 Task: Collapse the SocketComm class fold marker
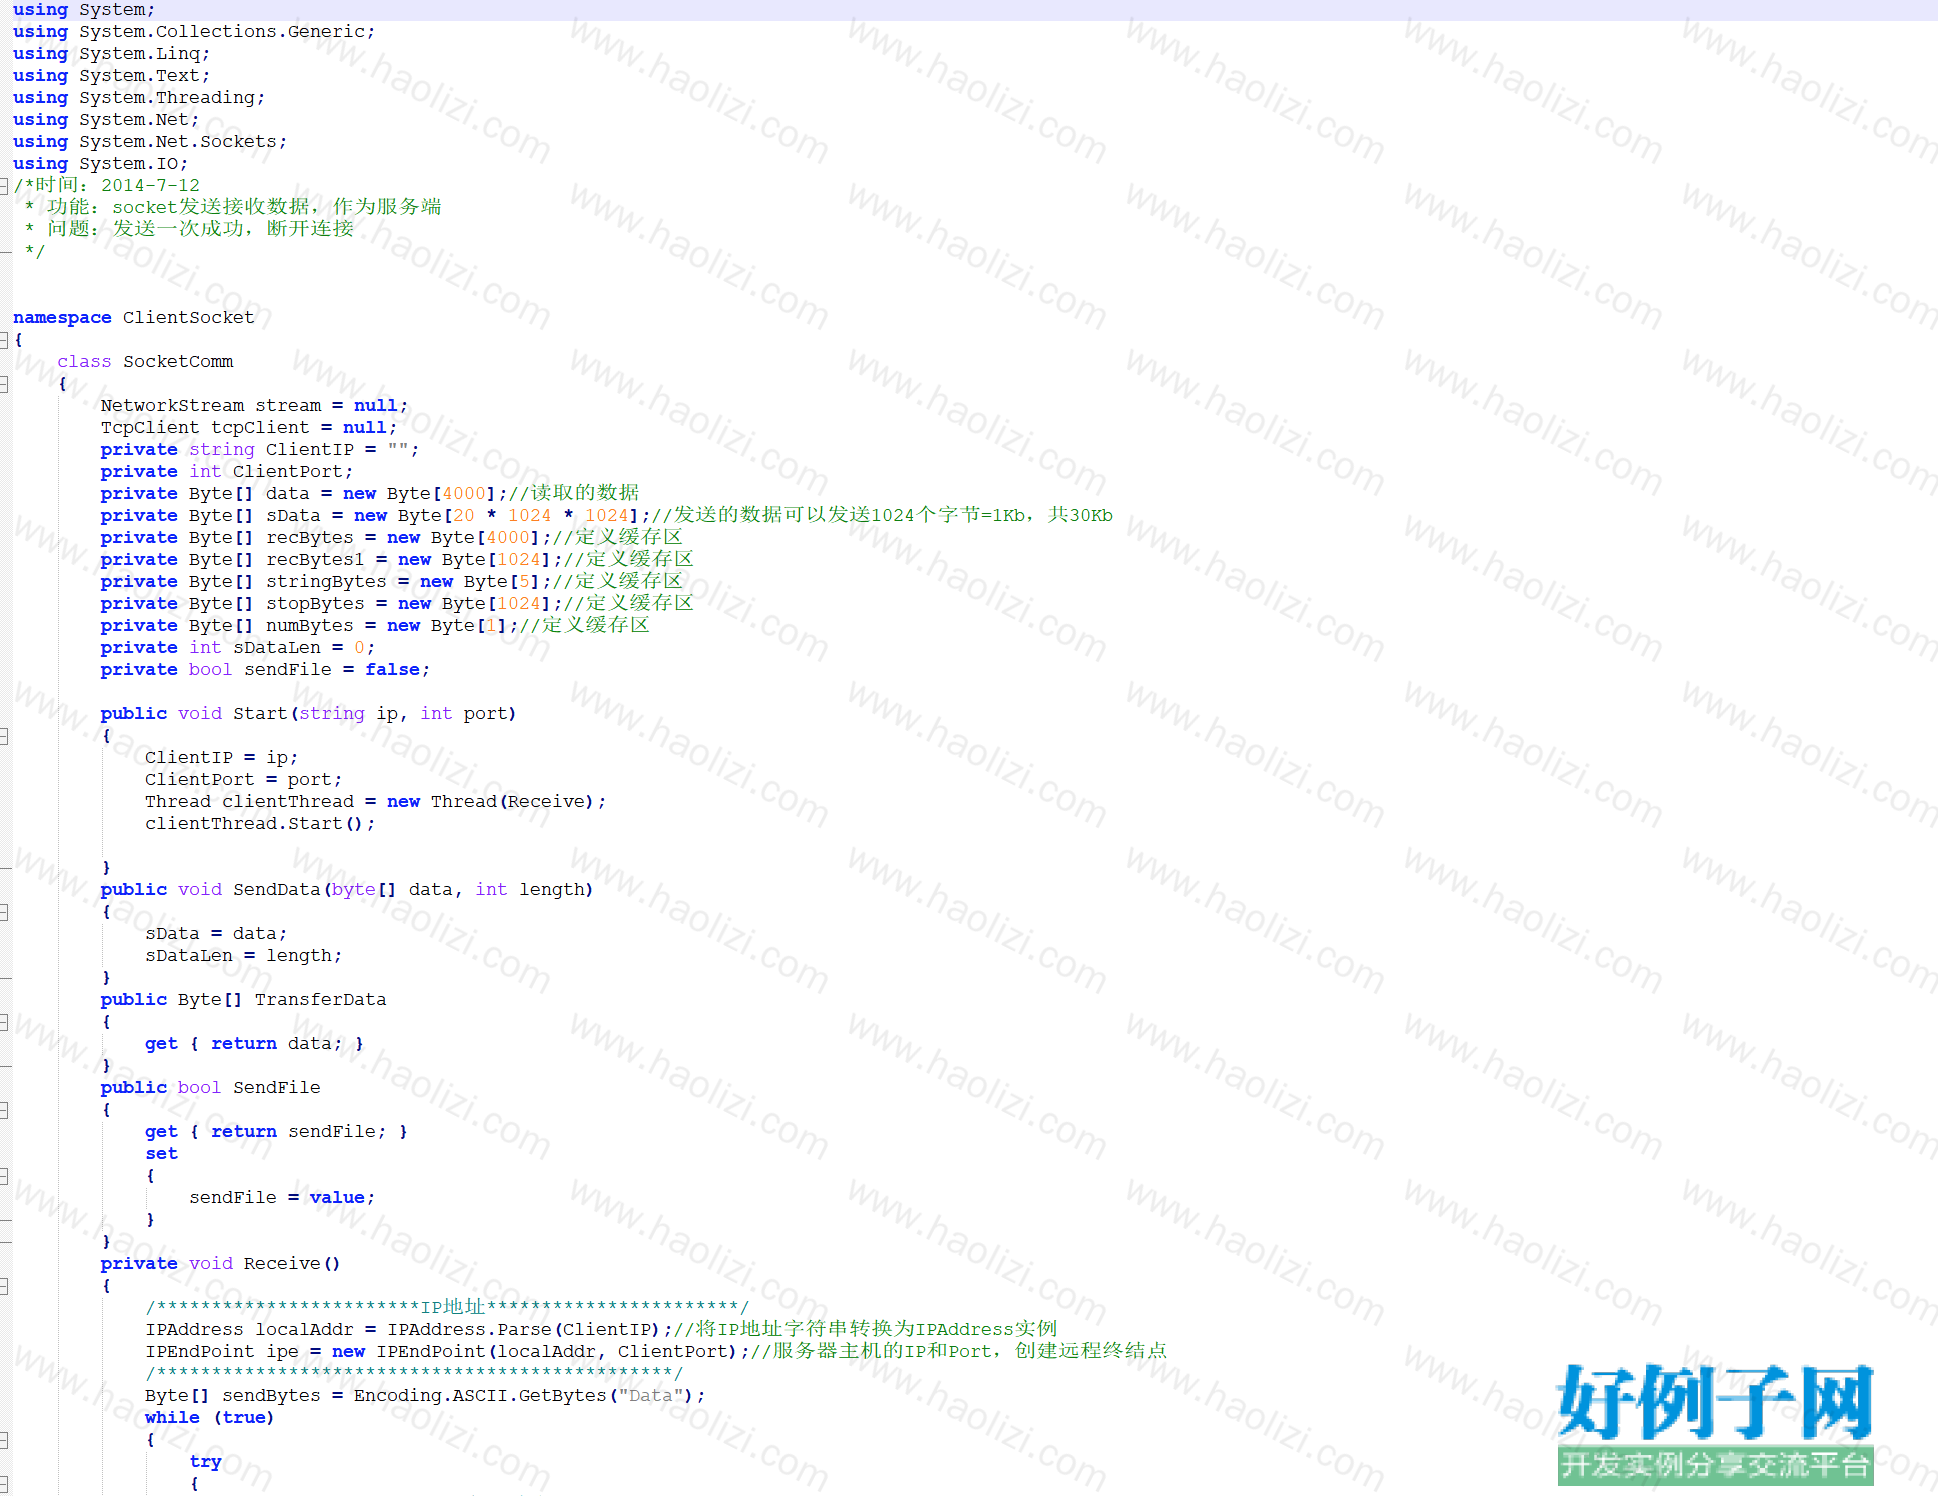(x=4, y=384)
